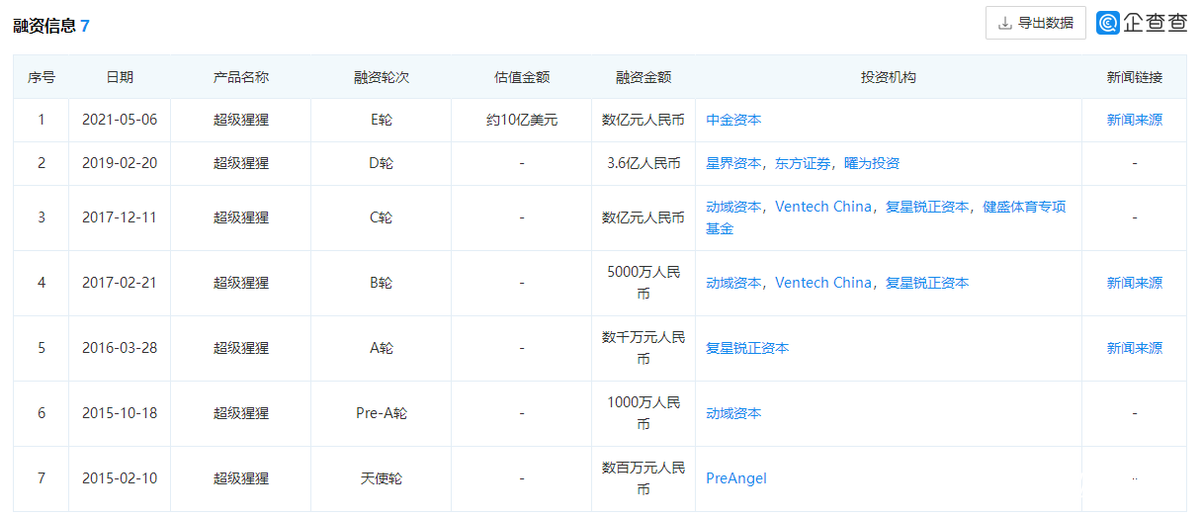Screen dimensions: 1200x517
Task: Select 数亿元人民币 in the C轮 row
Action: (x=644, y=217)
